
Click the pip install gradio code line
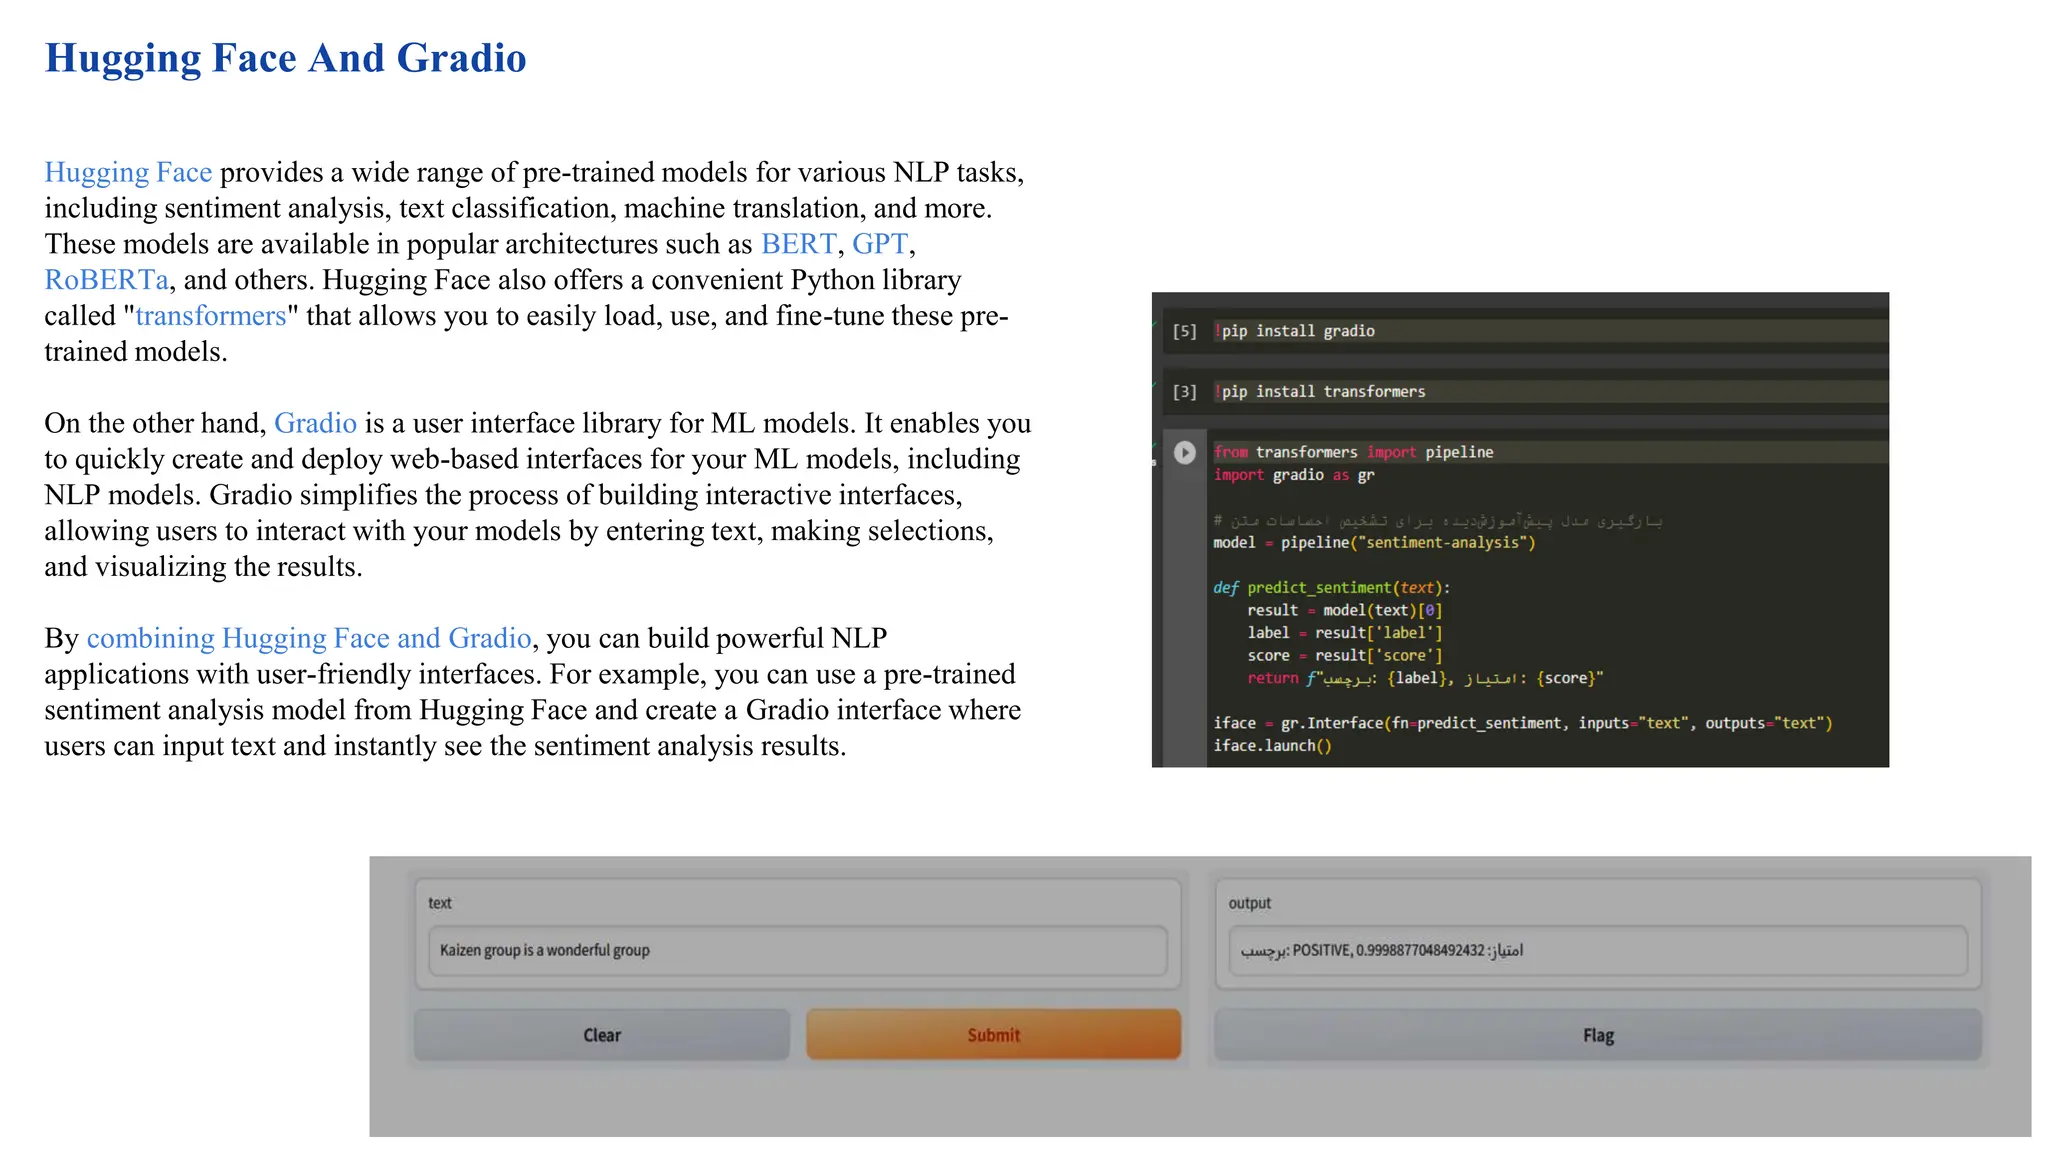click(x=1294, y=331)
